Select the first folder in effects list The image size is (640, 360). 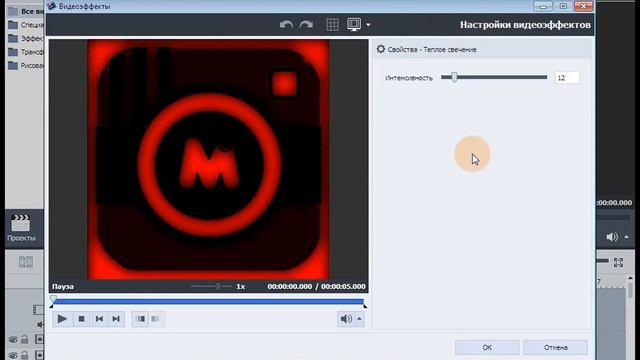tap(26, 11)
